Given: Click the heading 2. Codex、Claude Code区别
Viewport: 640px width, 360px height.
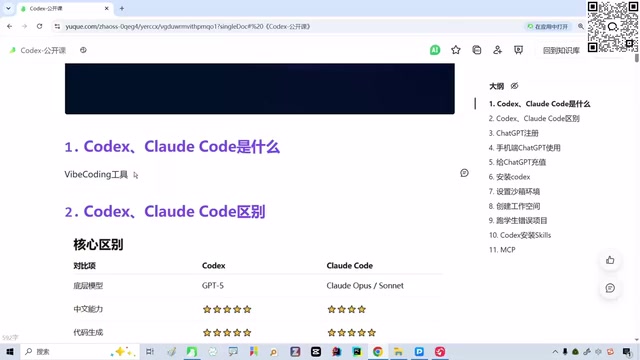Looking at the screenshot, I should coord(165,212).
